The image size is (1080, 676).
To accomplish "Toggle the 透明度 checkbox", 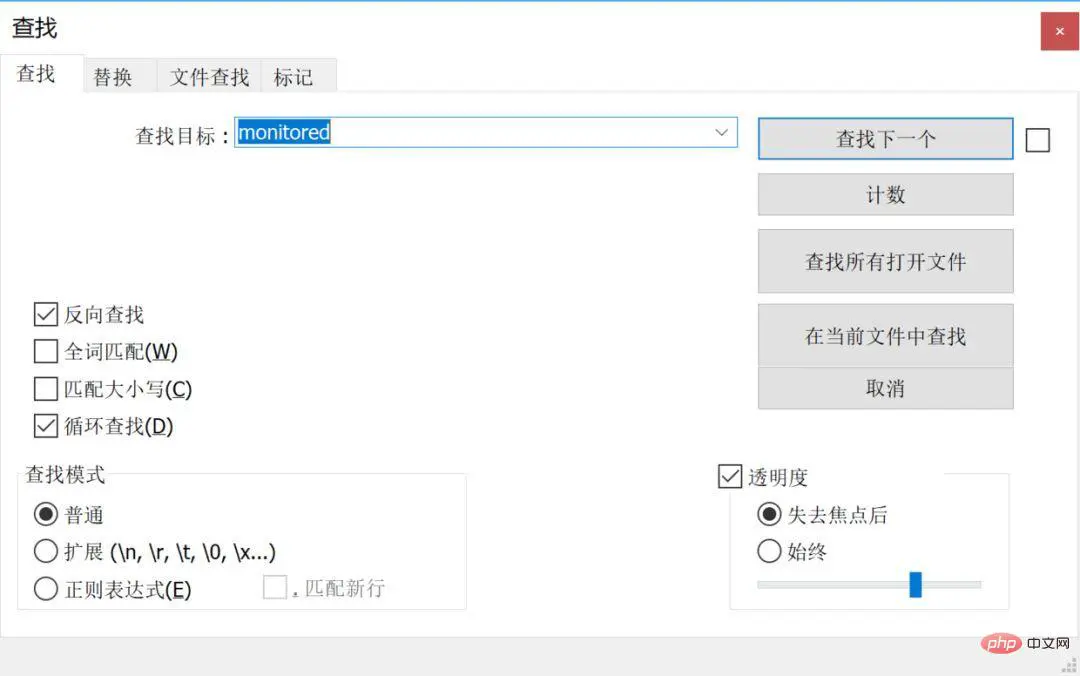I will pos(730,477).
